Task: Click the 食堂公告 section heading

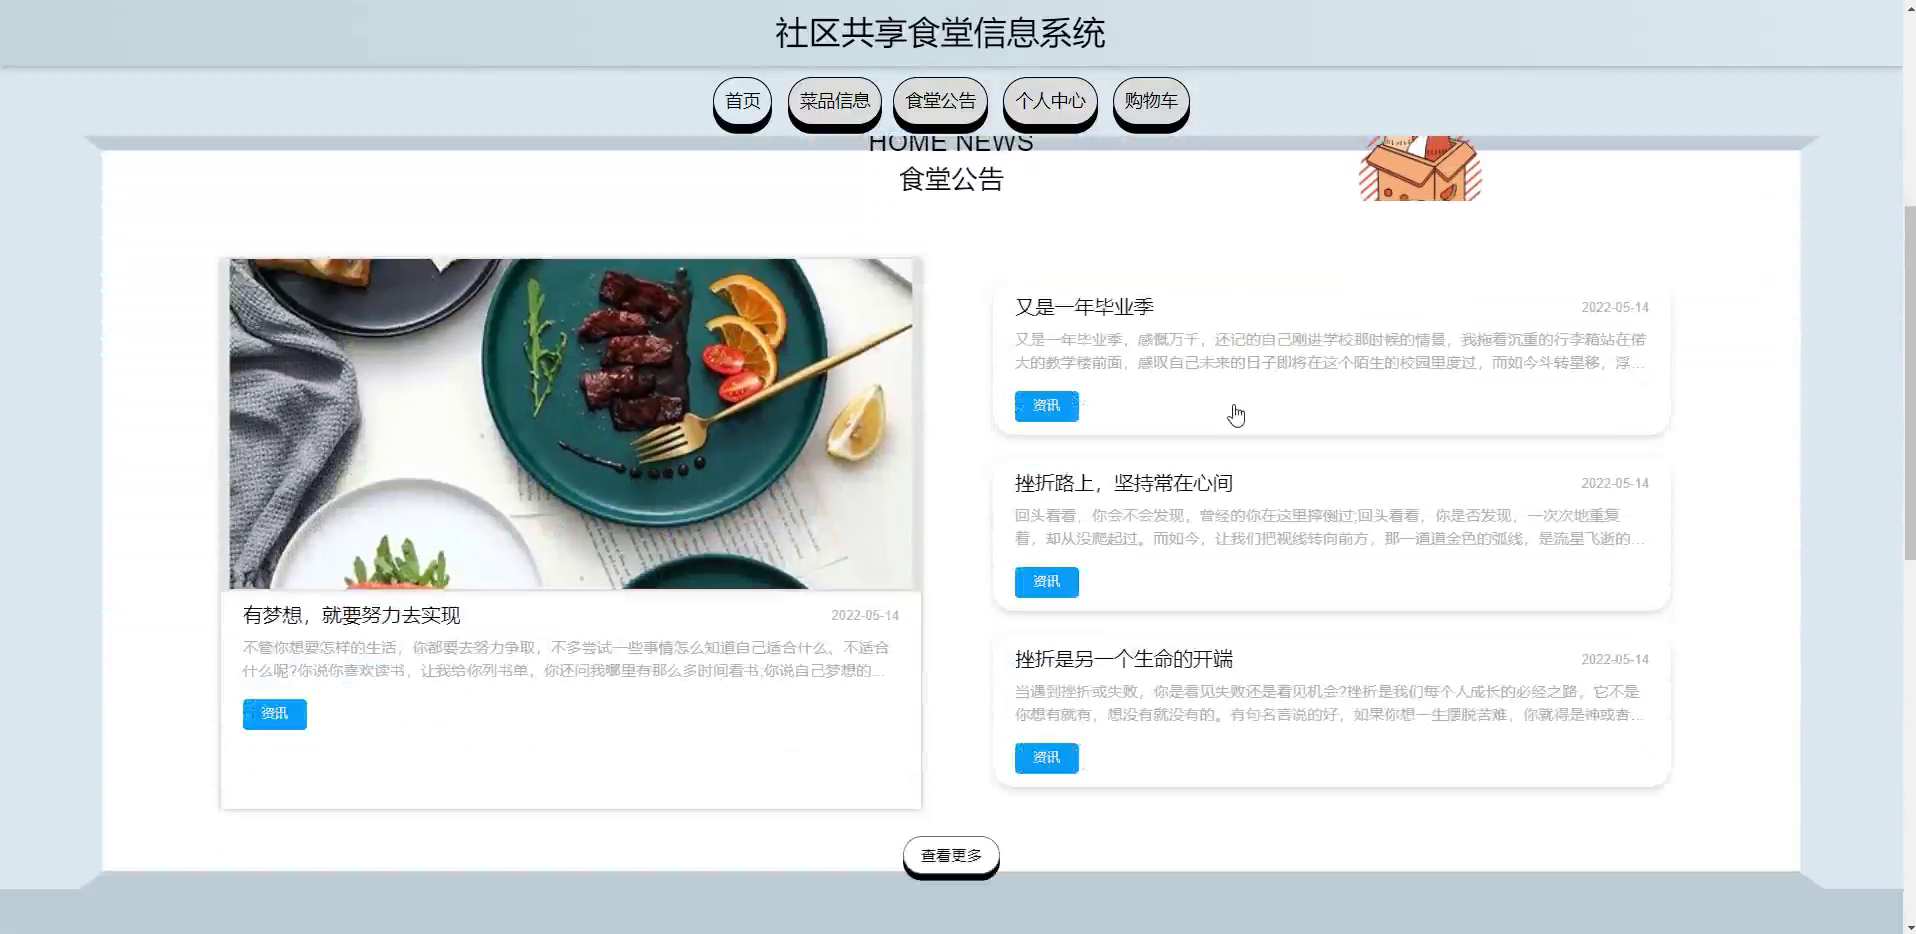Action: (951, 179)
